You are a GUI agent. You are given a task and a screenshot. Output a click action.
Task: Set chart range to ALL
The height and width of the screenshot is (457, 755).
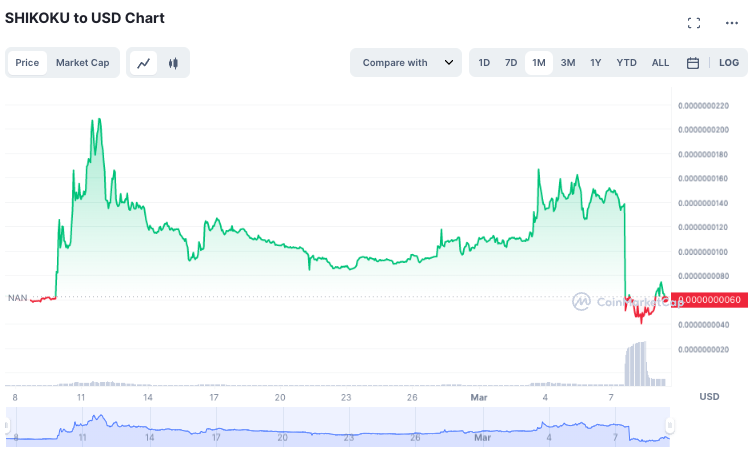[660, 63]
